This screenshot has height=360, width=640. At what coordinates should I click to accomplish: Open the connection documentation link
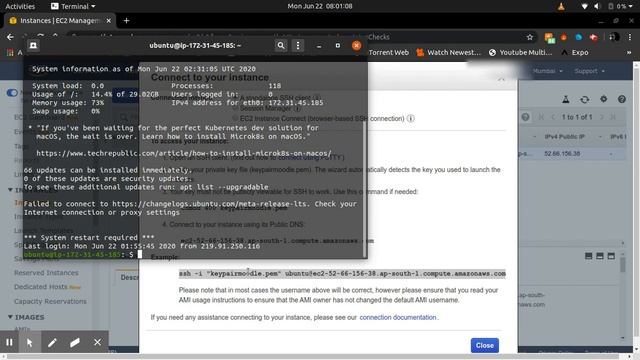(x=398, y=317)
